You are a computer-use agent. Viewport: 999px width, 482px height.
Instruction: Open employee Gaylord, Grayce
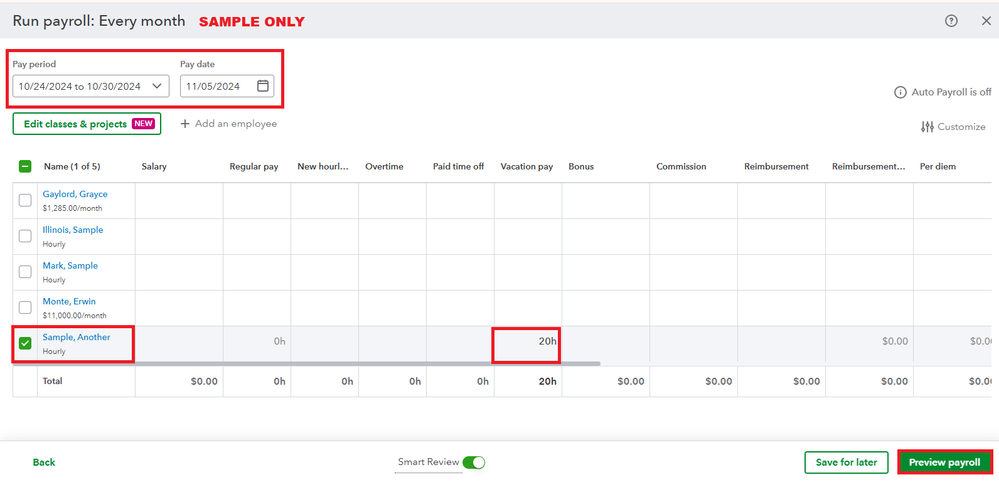75,194
